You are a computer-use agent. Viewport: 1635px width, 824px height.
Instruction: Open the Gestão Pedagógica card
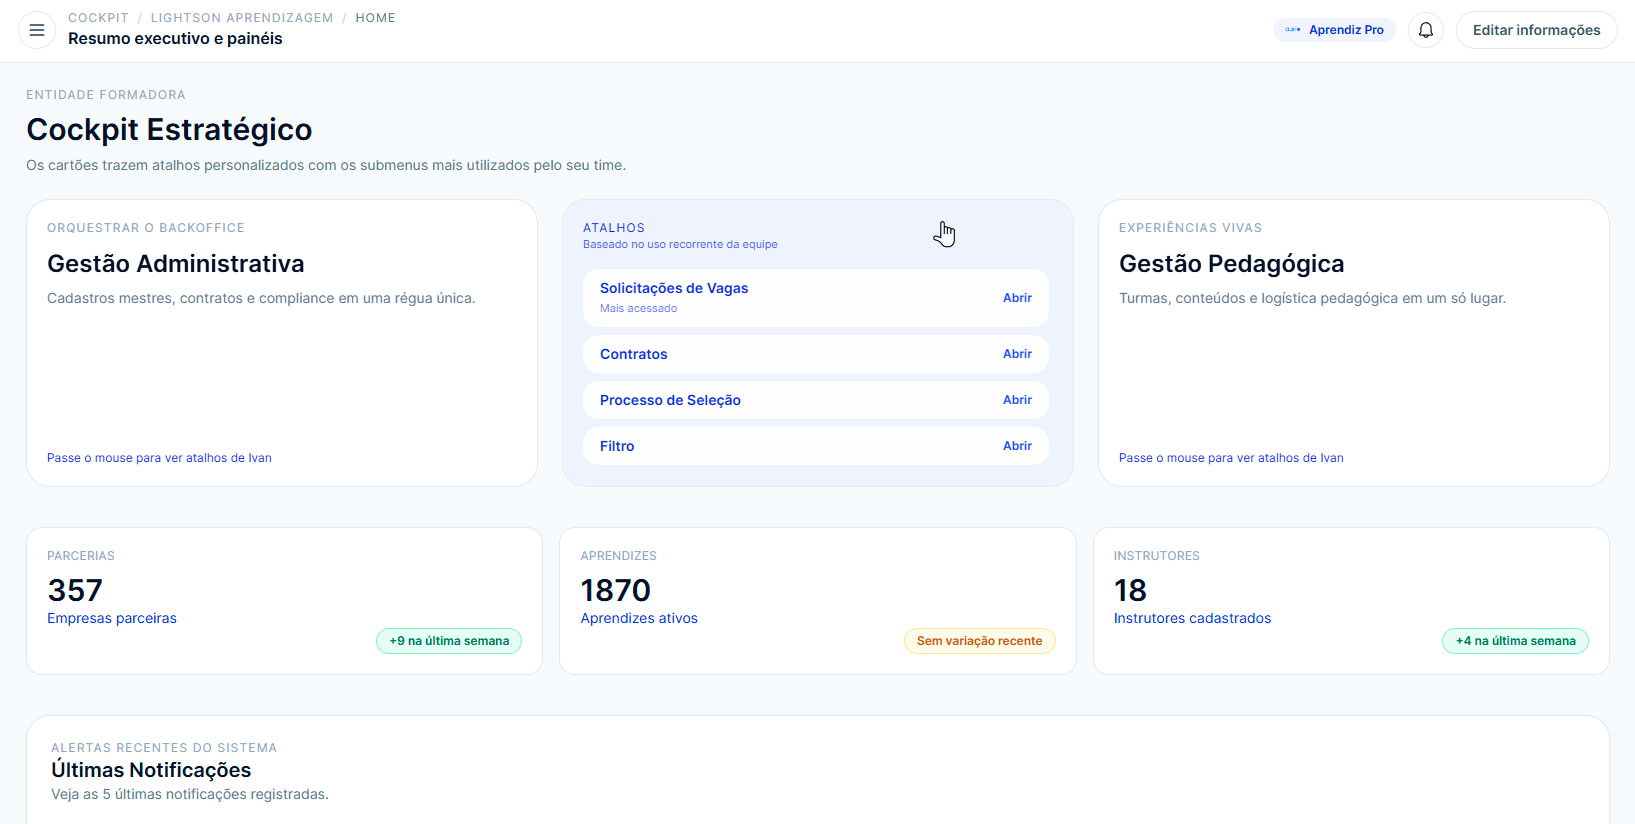(x=1231, y=264)
